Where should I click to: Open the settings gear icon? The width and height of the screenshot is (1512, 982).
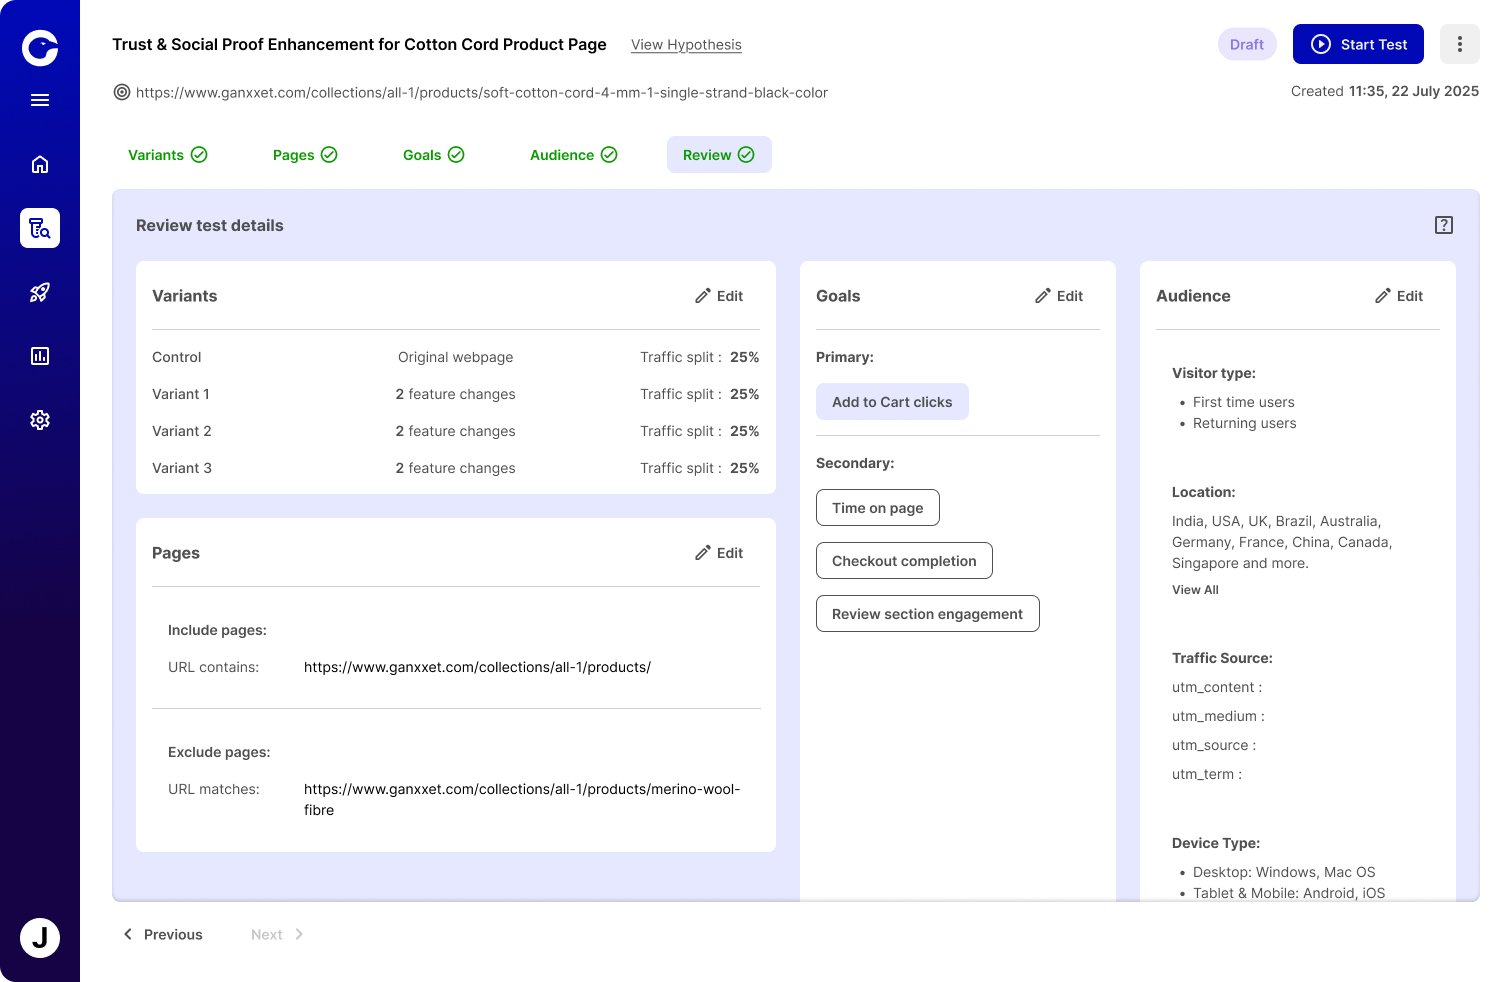[40, 420]
